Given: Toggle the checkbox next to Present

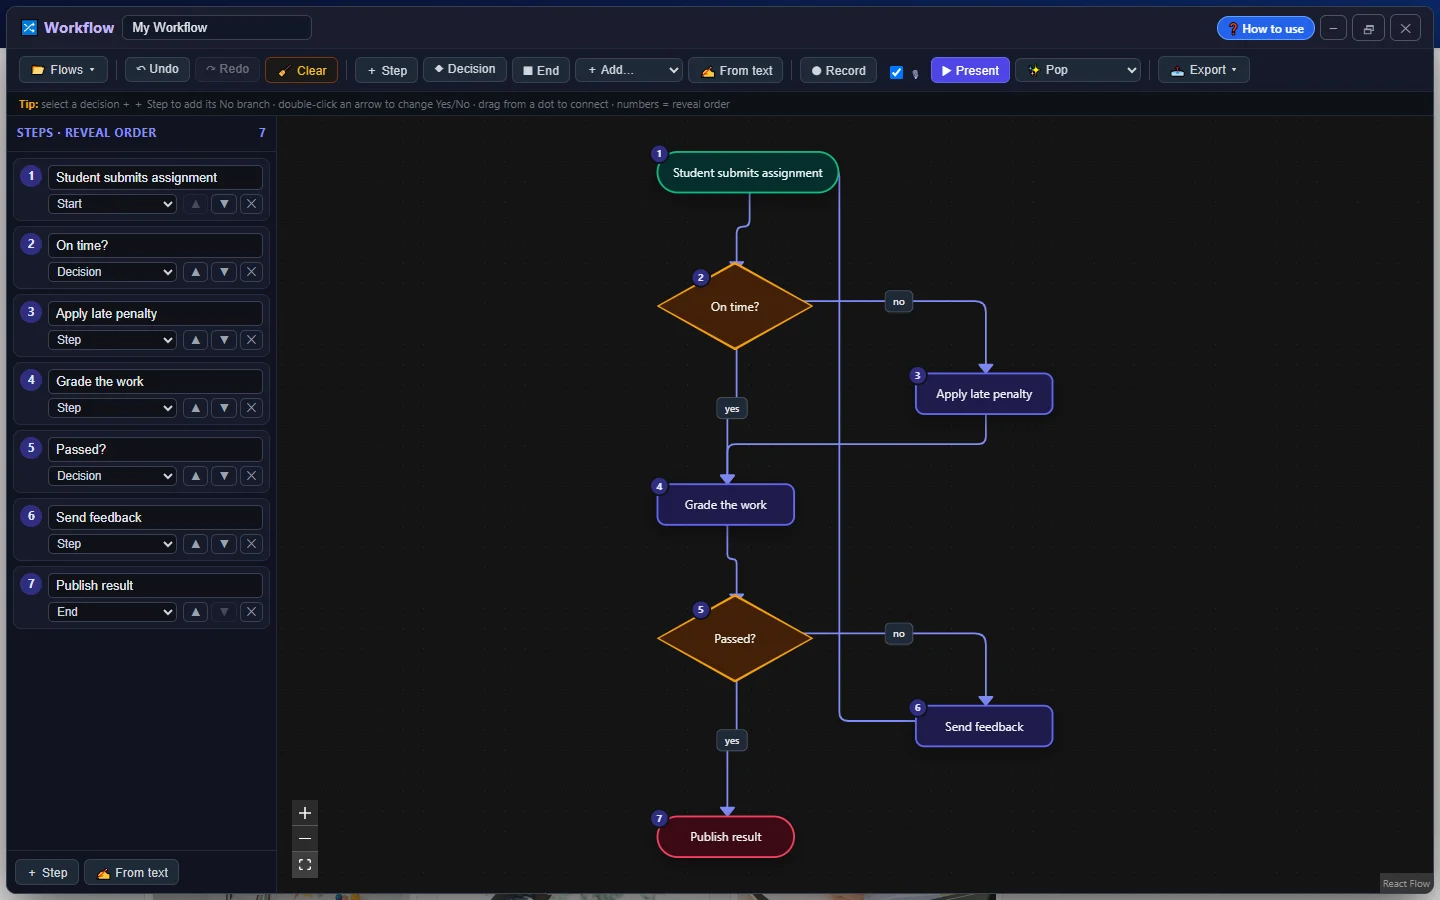Looking at the screenshot, I should [896, 72].
